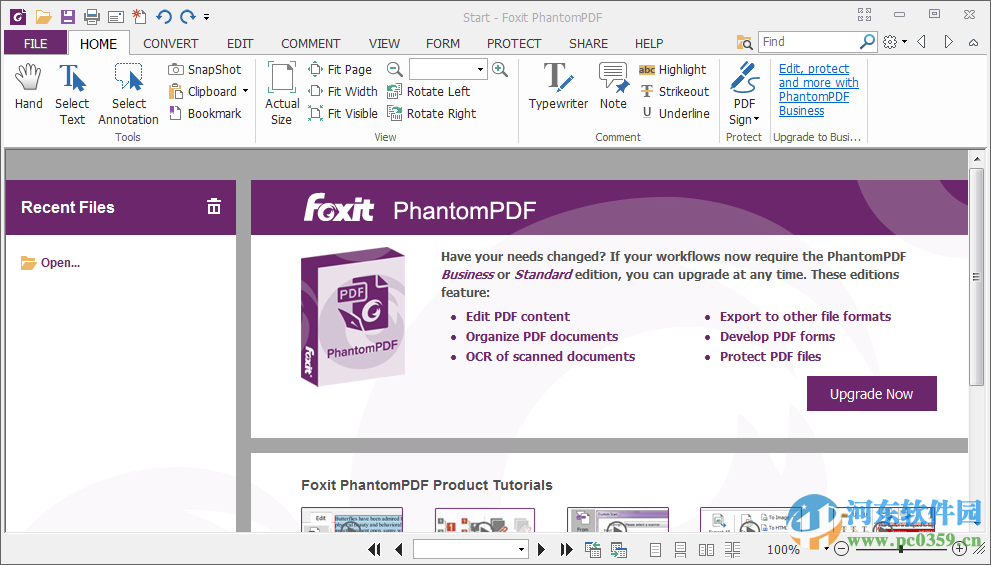Viewport: 991px width, 565px height.
Task: Take a SnapShot of the page
Action: pos(205,70)
